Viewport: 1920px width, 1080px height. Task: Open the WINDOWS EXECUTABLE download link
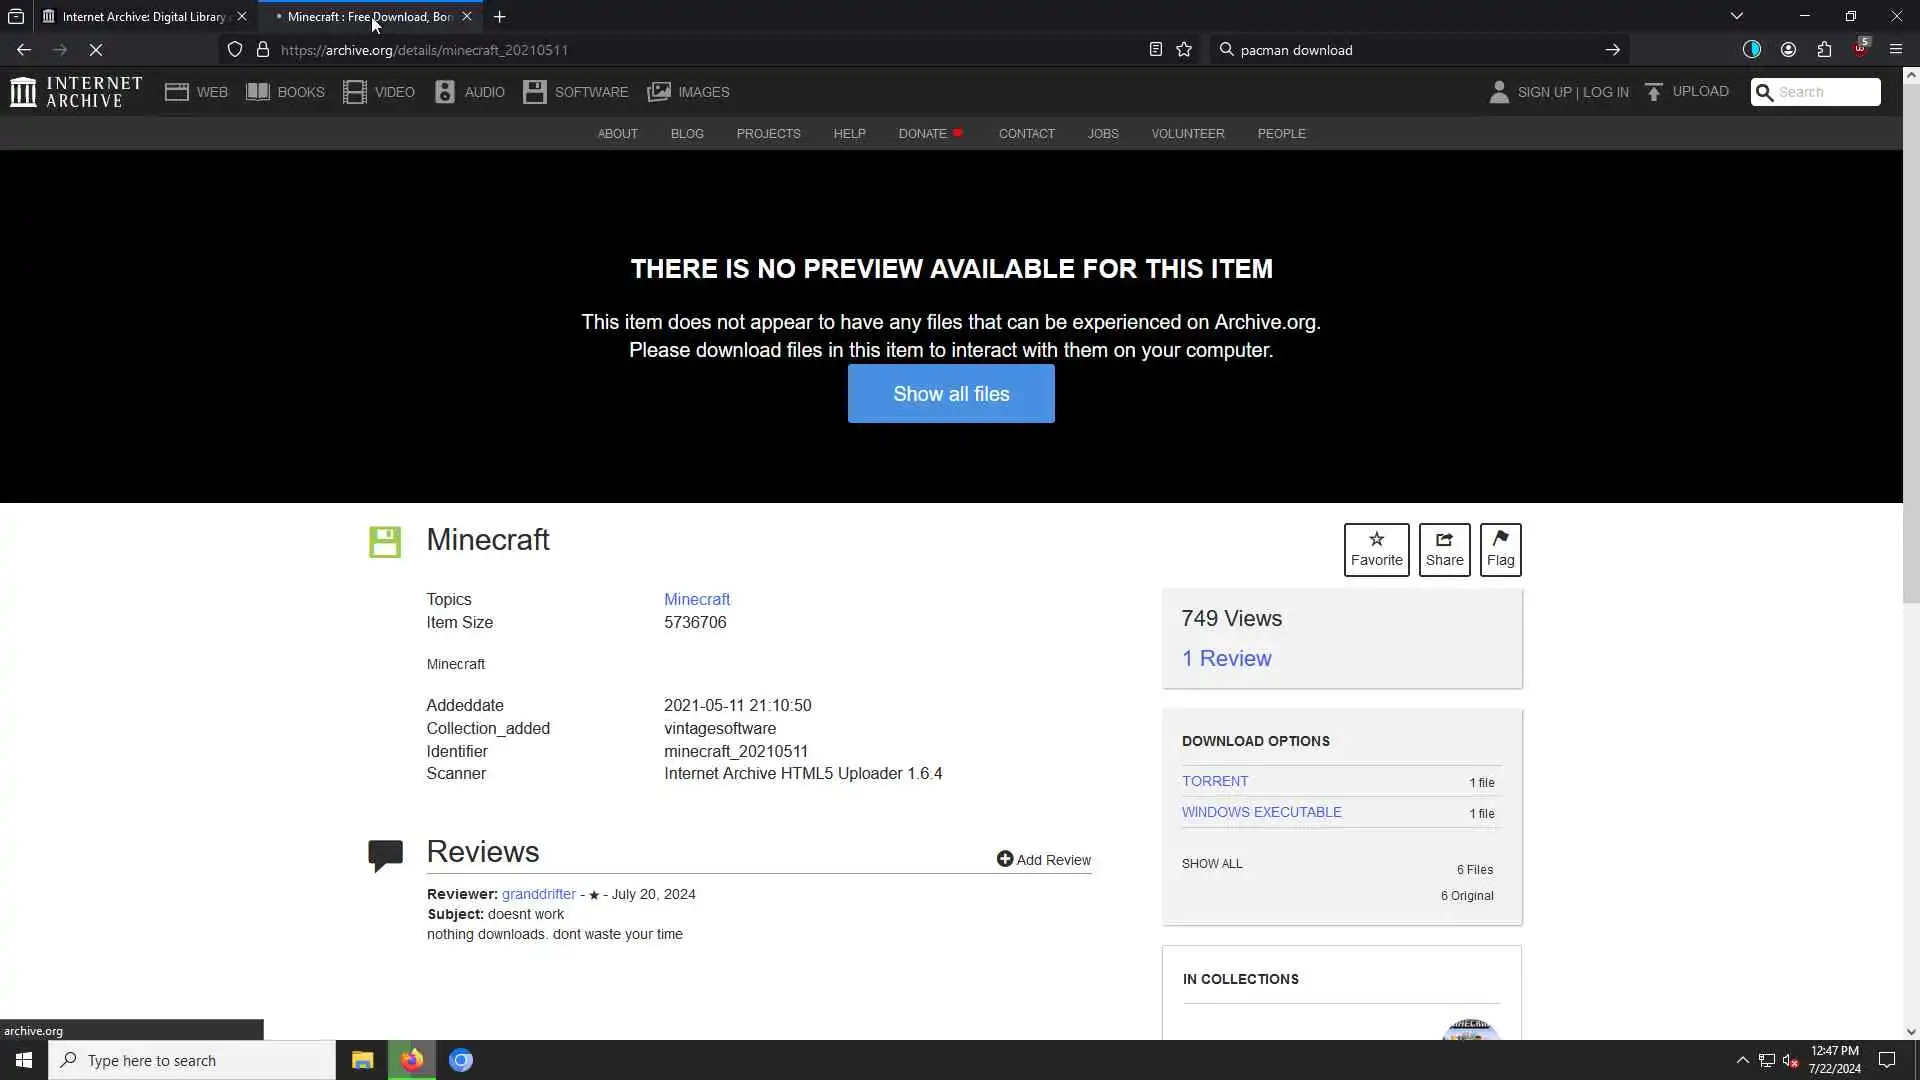tap(1261, 812)
